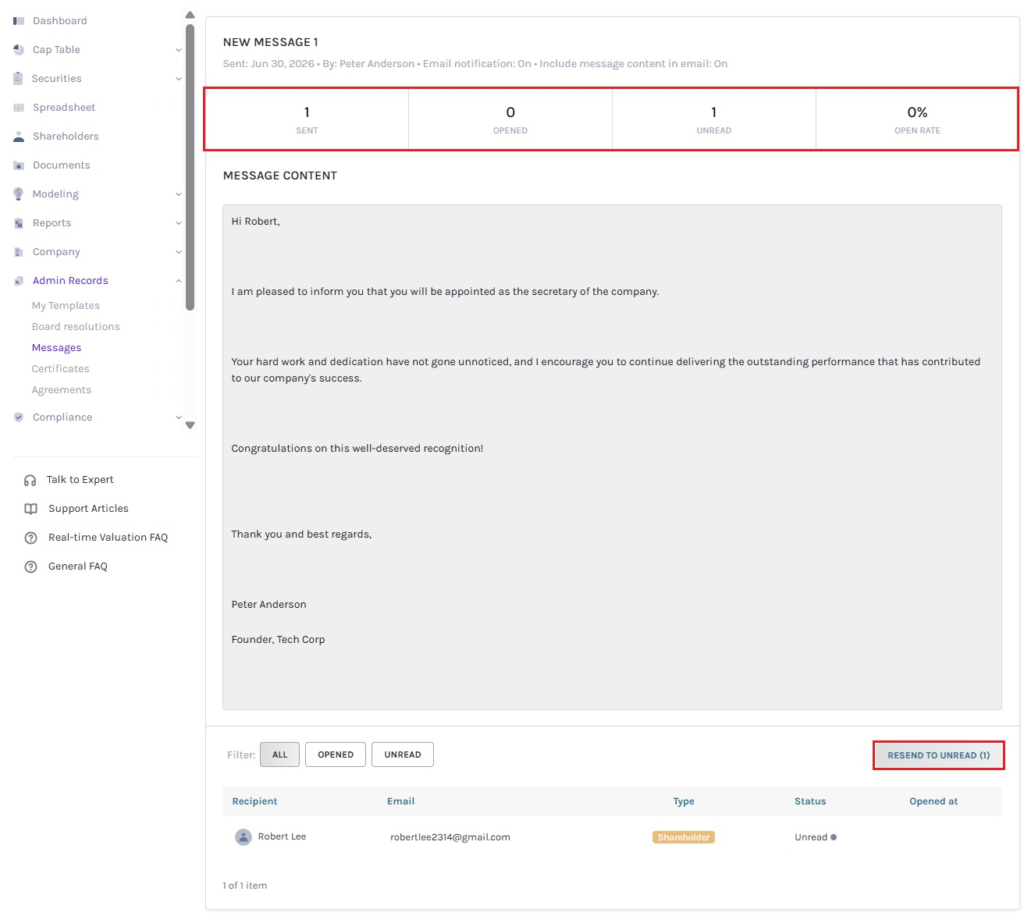The image size is (1024, 916).
Task: Click RESEND TO UNREAD (1) button
Action: point(938,755)
